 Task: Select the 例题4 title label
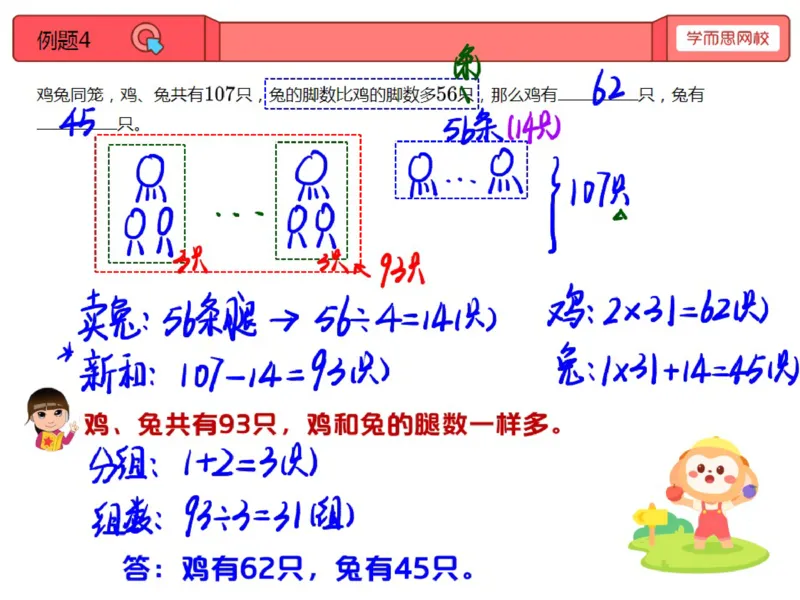coord(64,40)
